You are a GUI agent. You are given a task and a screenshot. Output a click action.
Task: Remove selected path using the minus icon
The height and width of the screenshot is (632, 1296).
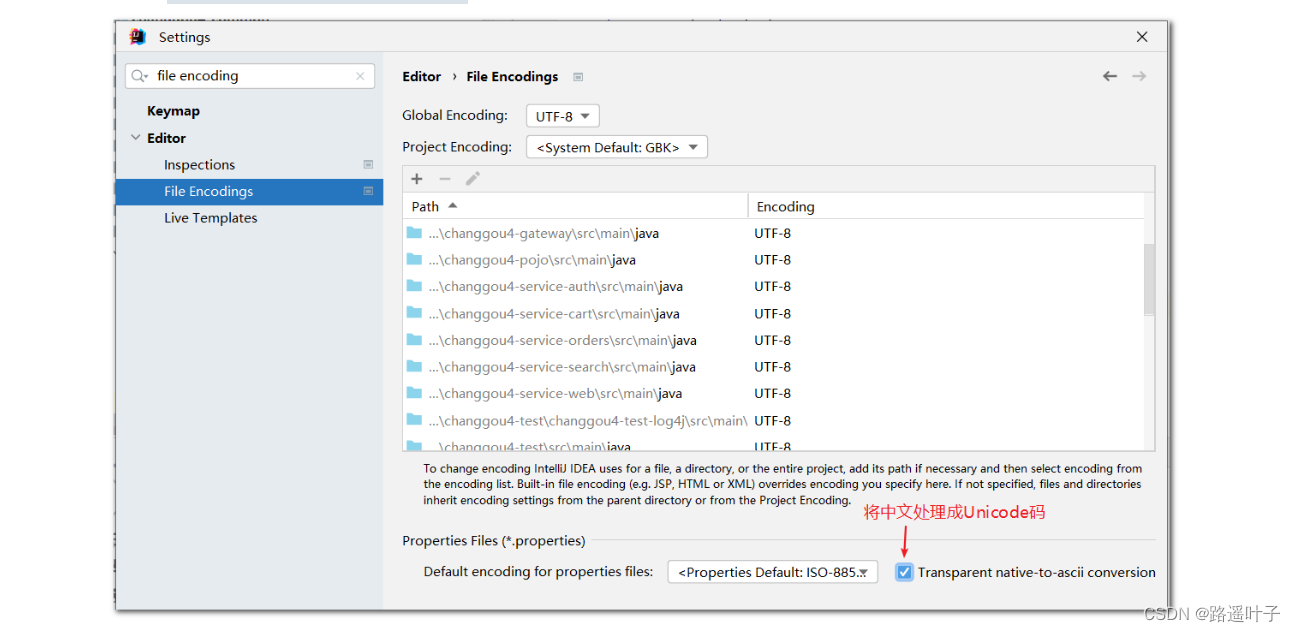[445, 178]
